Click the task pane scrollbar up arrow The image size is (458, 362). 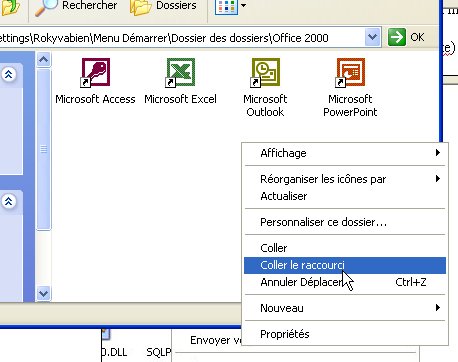43,60
